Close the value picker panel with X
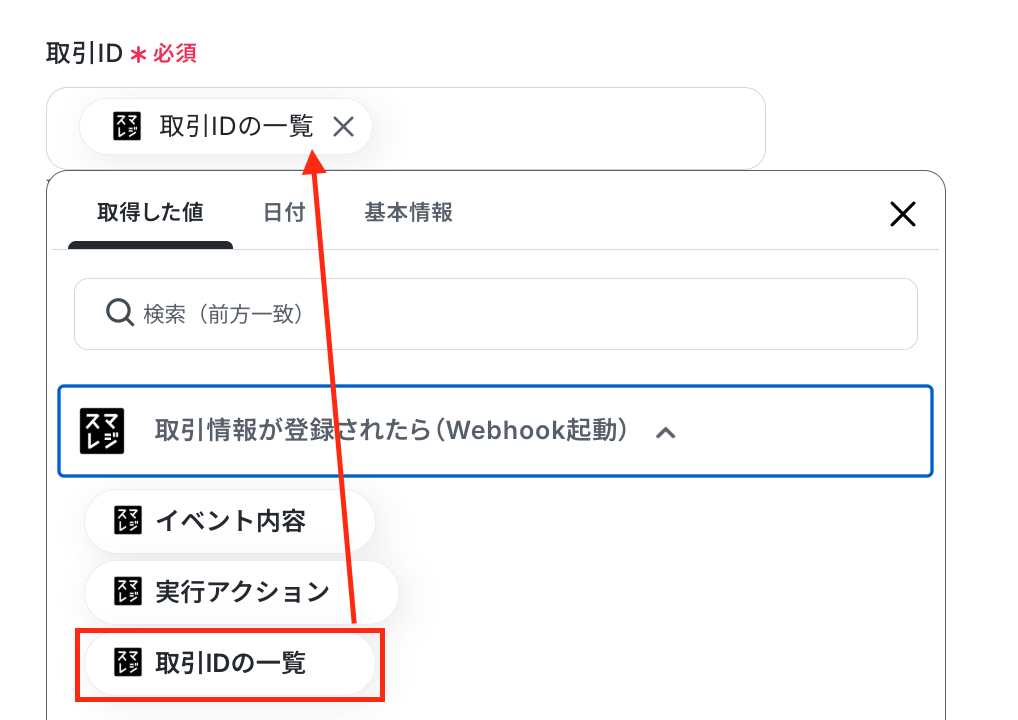 pyautogui.click(x=902, y=214)
